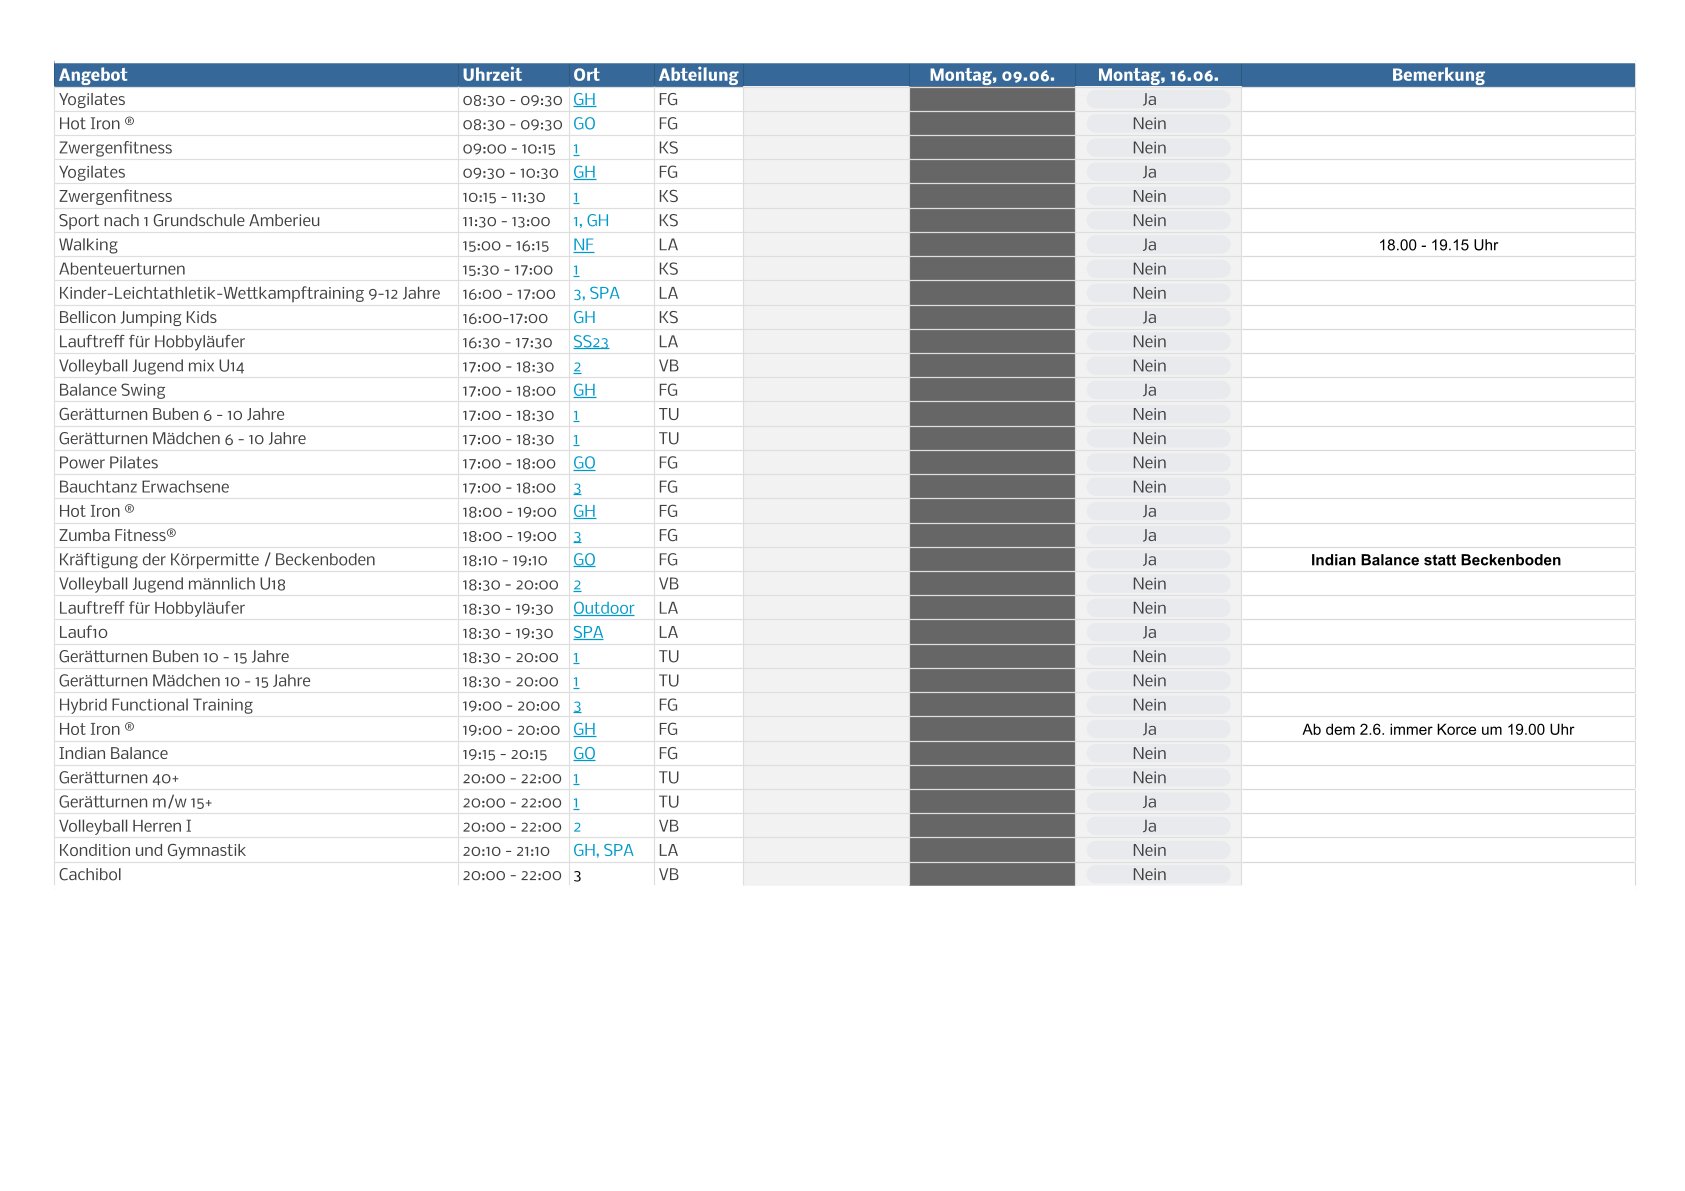The width and height of the screenshot is (1685, 1191).
Task: Open location link 1 for Abenteuerturnen
Action: 576,270
